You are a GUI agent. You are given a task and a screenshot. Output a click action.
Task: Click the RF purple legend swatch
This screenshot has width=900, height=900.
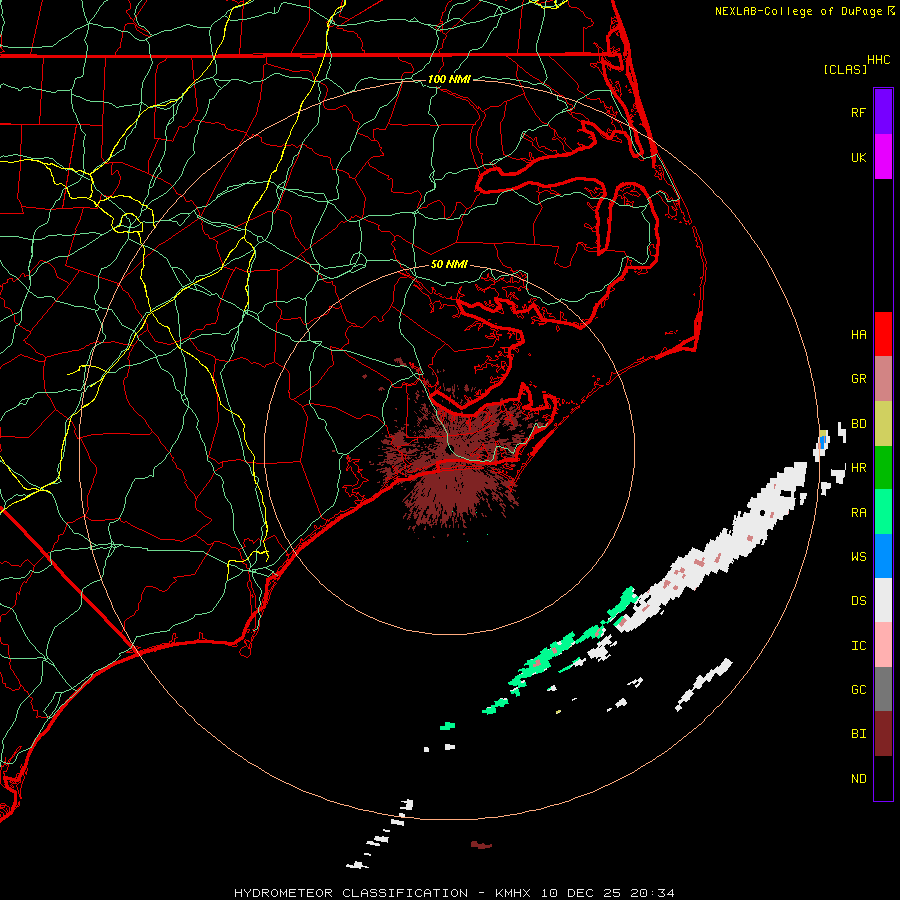[883, 112]
